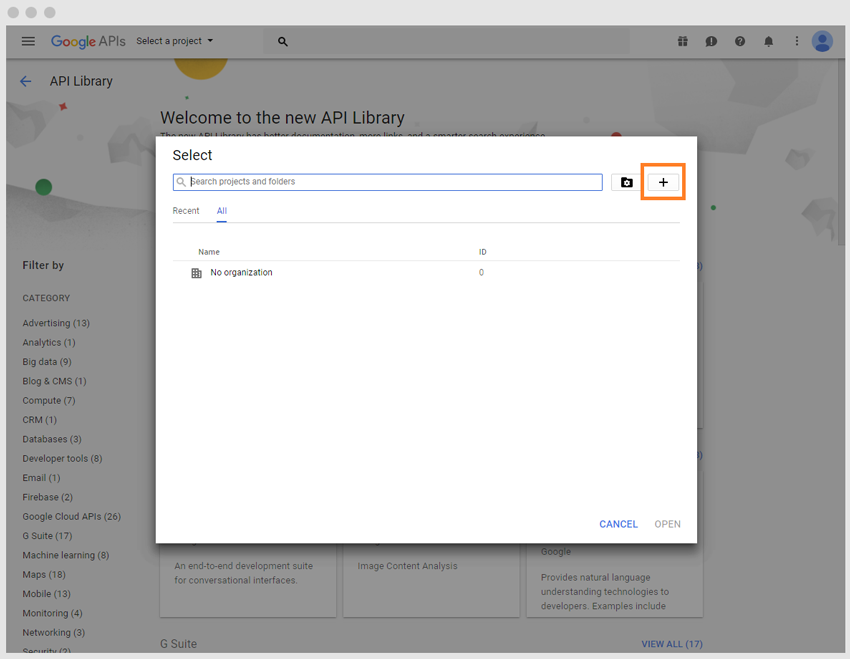Select the No organization row

pos(426,273)
